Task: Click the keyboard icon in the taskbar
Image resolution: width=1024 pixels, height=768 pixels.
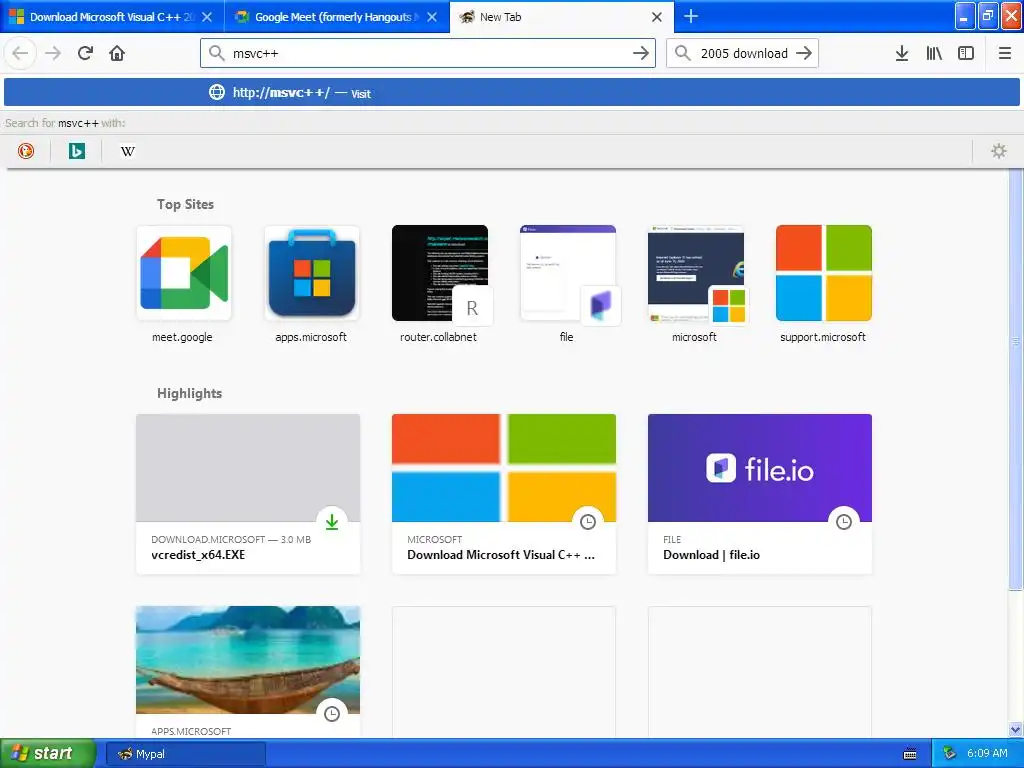Action: click(x=909, y=754)
